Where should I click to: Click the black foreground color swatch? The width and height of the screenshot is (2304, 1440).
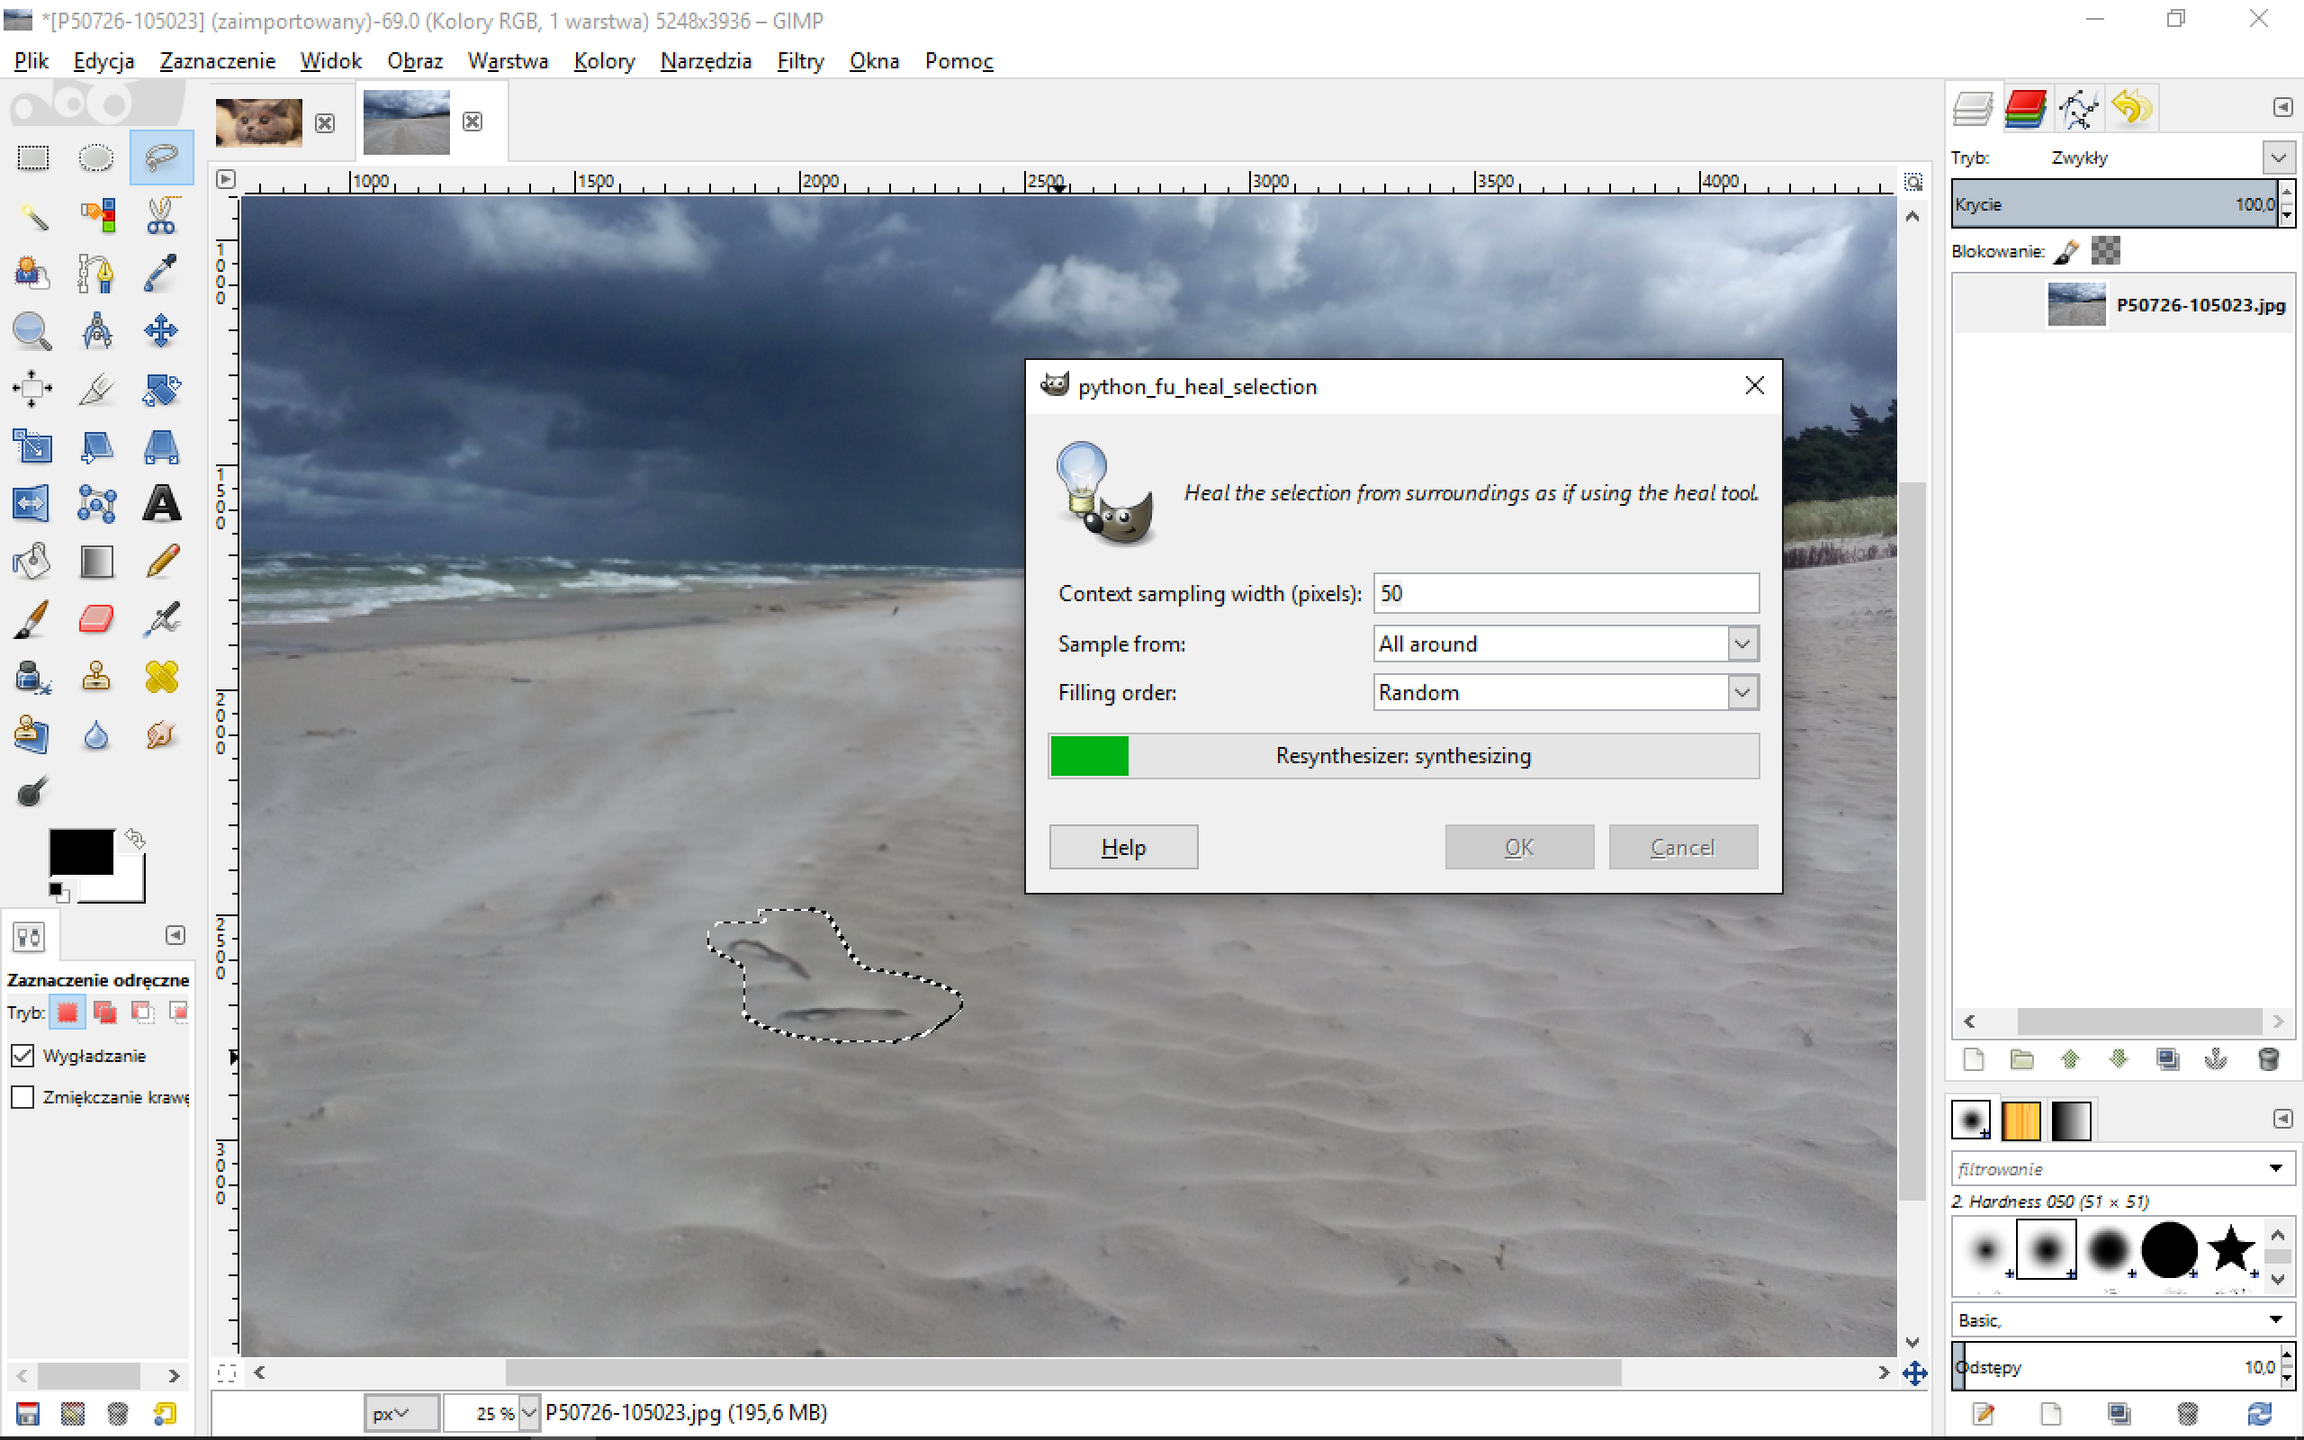tap(80, 852)
